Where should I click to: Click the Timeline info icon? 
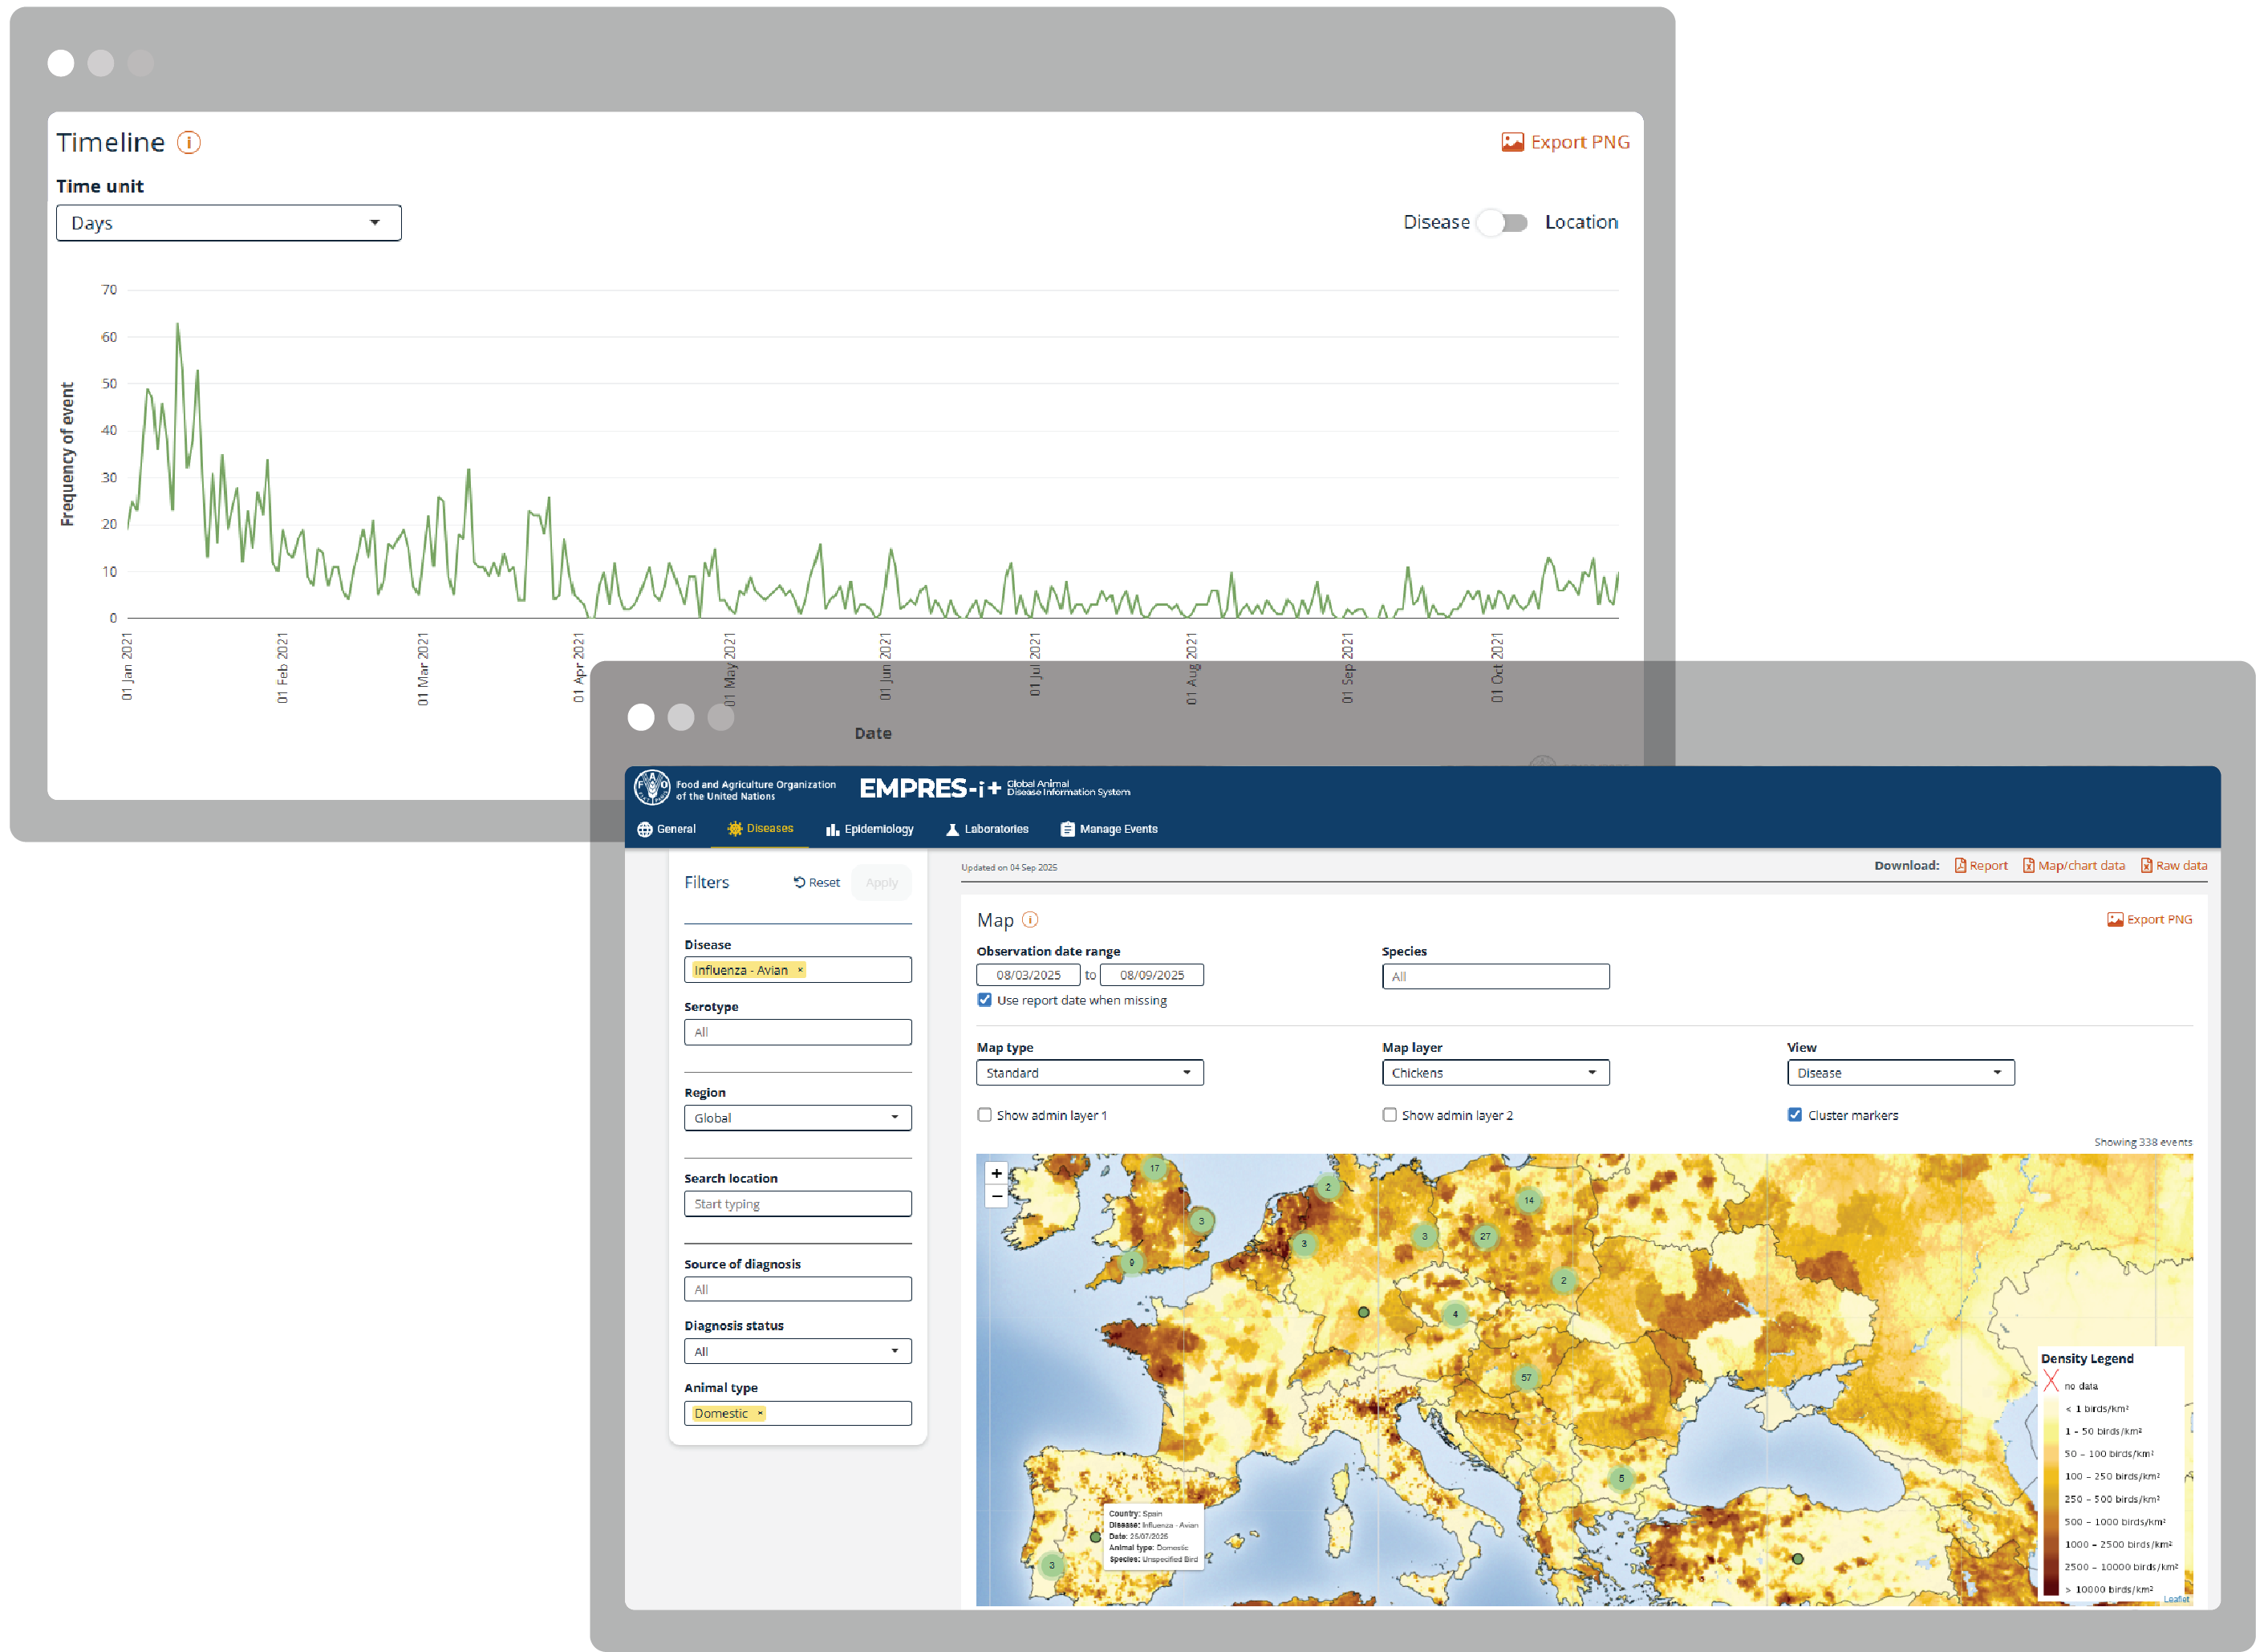189,142
